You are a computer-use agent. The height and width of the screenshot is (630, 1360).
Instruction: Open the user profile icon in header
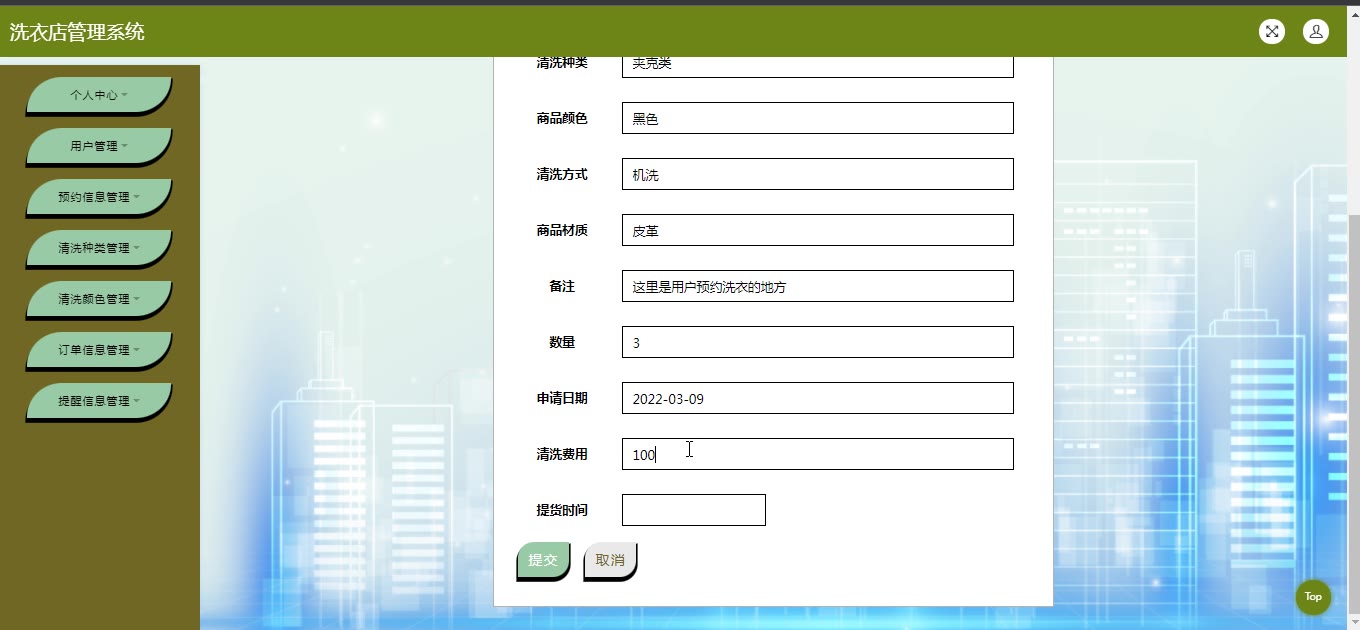pyautogui.click(x=1316, y=31)
